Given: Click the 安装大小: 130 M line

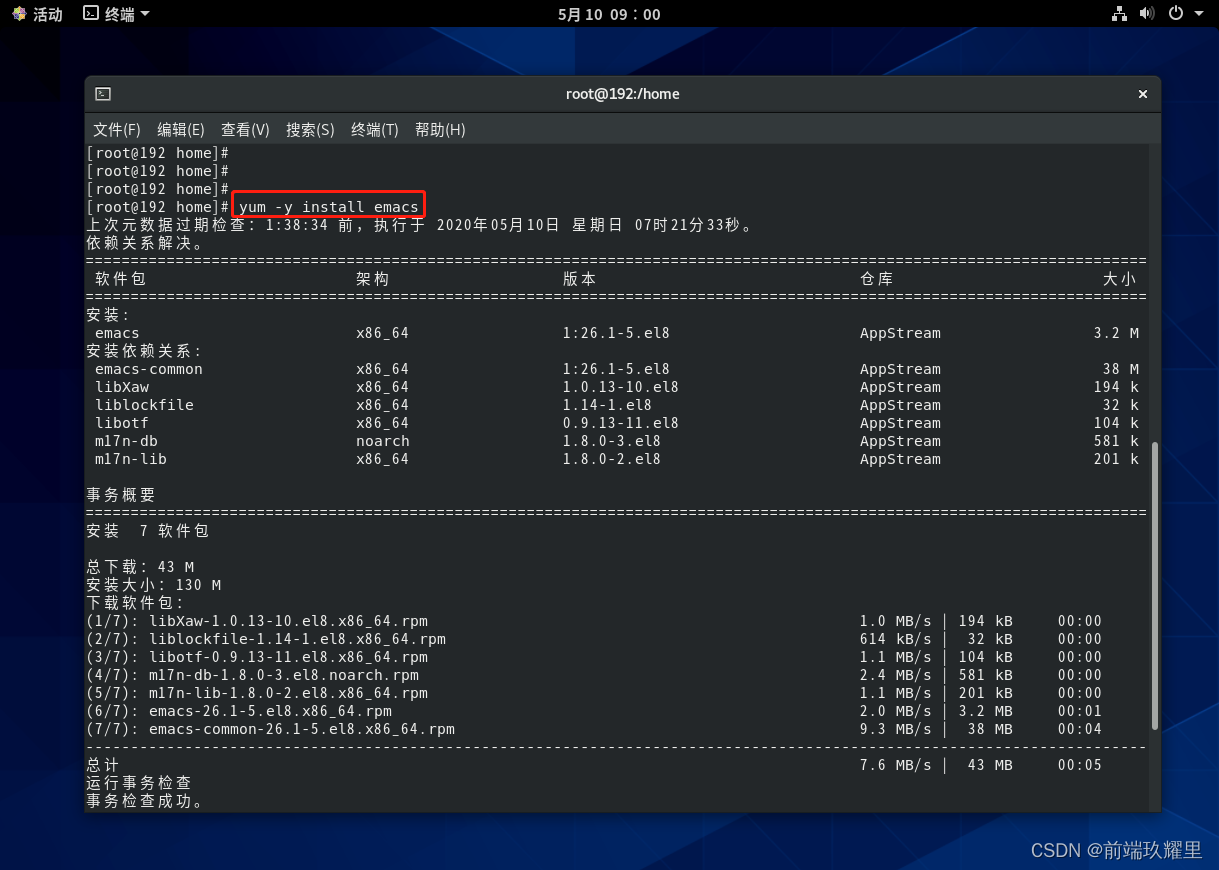Looking at the screenshot, I should [154, 585].
